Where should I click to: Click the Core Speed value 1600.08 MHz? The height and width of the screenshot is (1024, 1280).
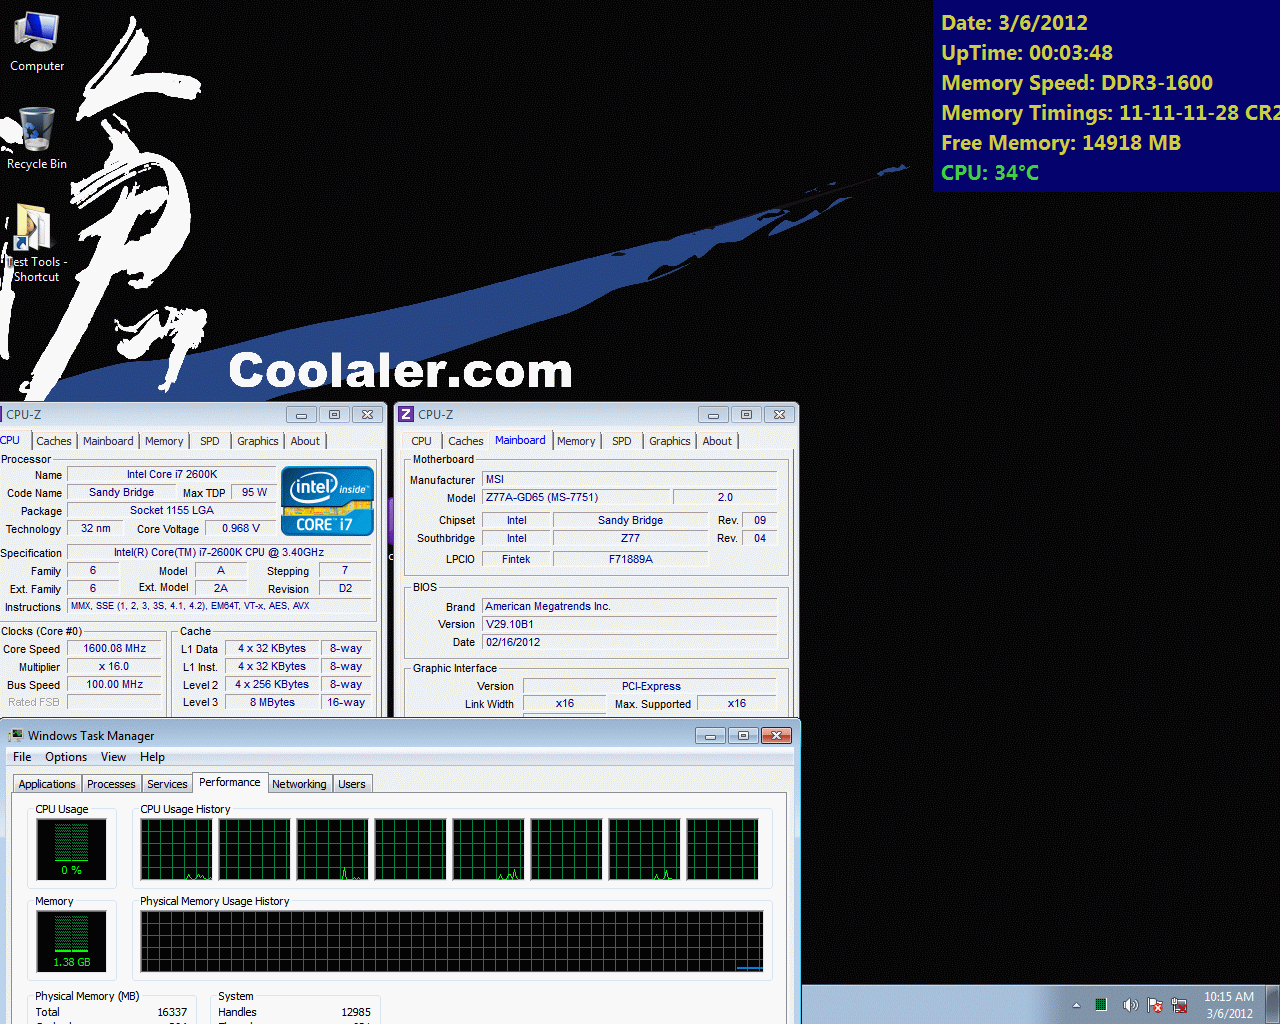pos(115,648)
